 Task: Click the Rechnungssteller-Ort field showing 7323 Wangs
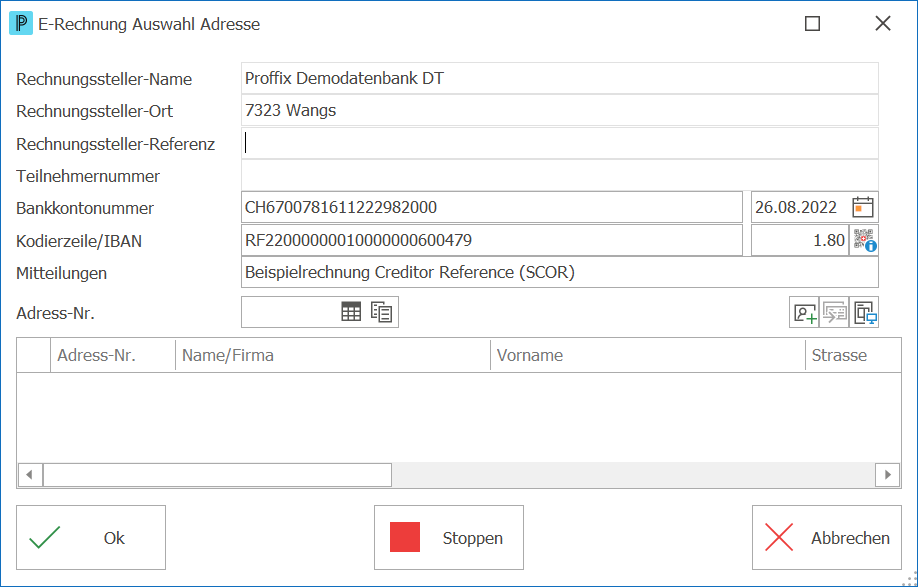pos(560,111)
